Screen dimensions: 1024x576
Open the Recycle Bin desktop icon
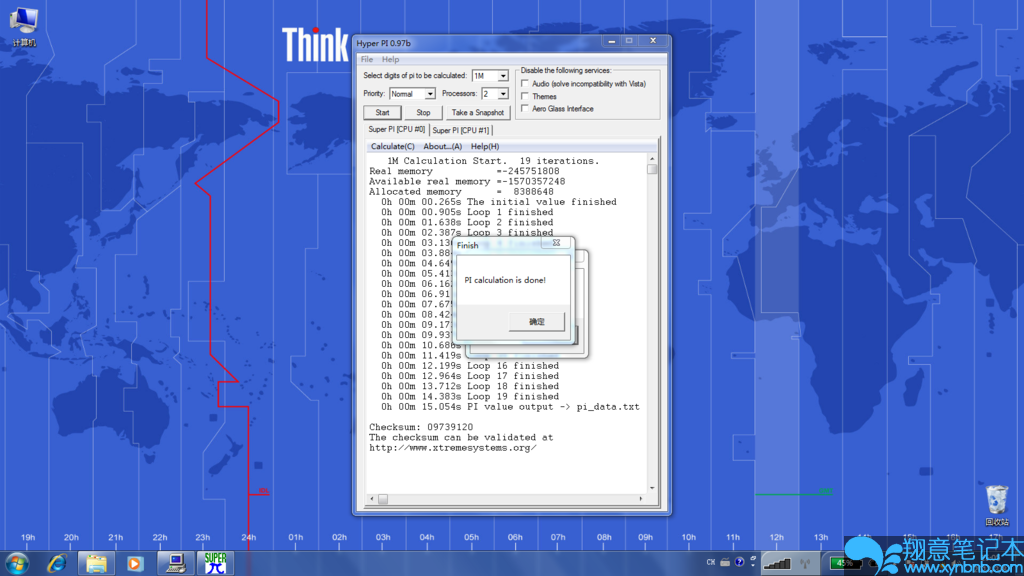click(x=997, y=505)
